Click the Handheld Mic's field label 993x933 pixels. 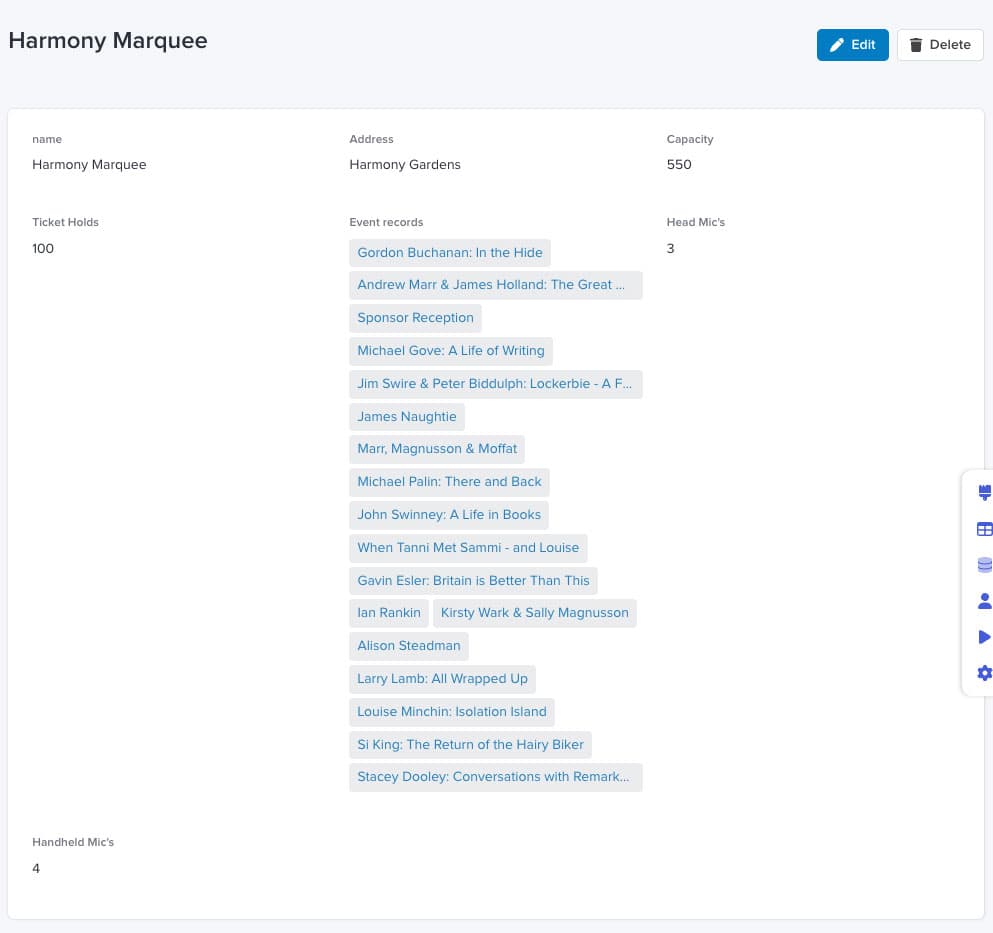[x=73, y=842]
